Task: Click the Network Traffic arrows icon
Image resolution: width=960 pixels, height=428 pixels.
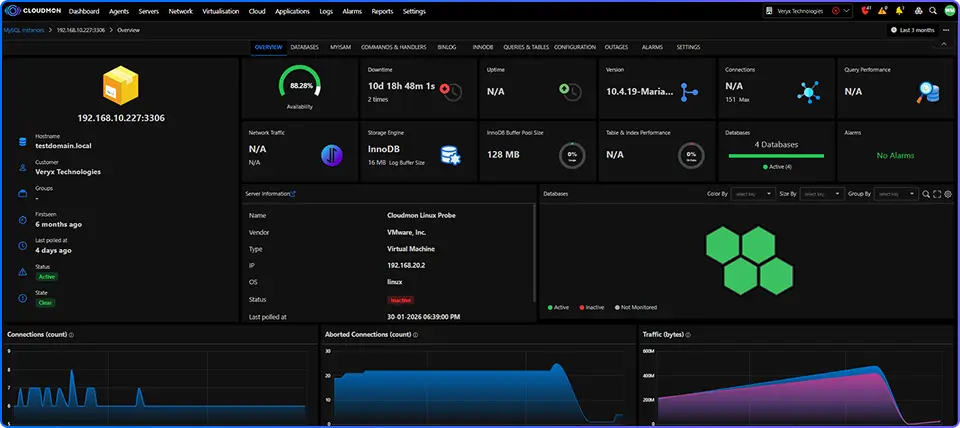Action: 332,155
